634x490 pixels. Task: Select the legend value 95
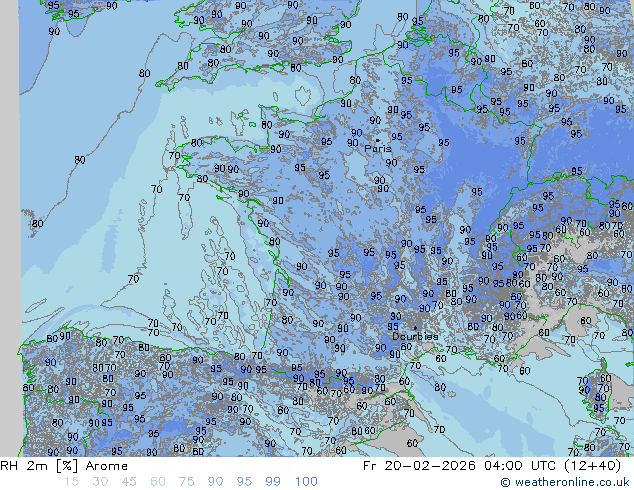244,482
